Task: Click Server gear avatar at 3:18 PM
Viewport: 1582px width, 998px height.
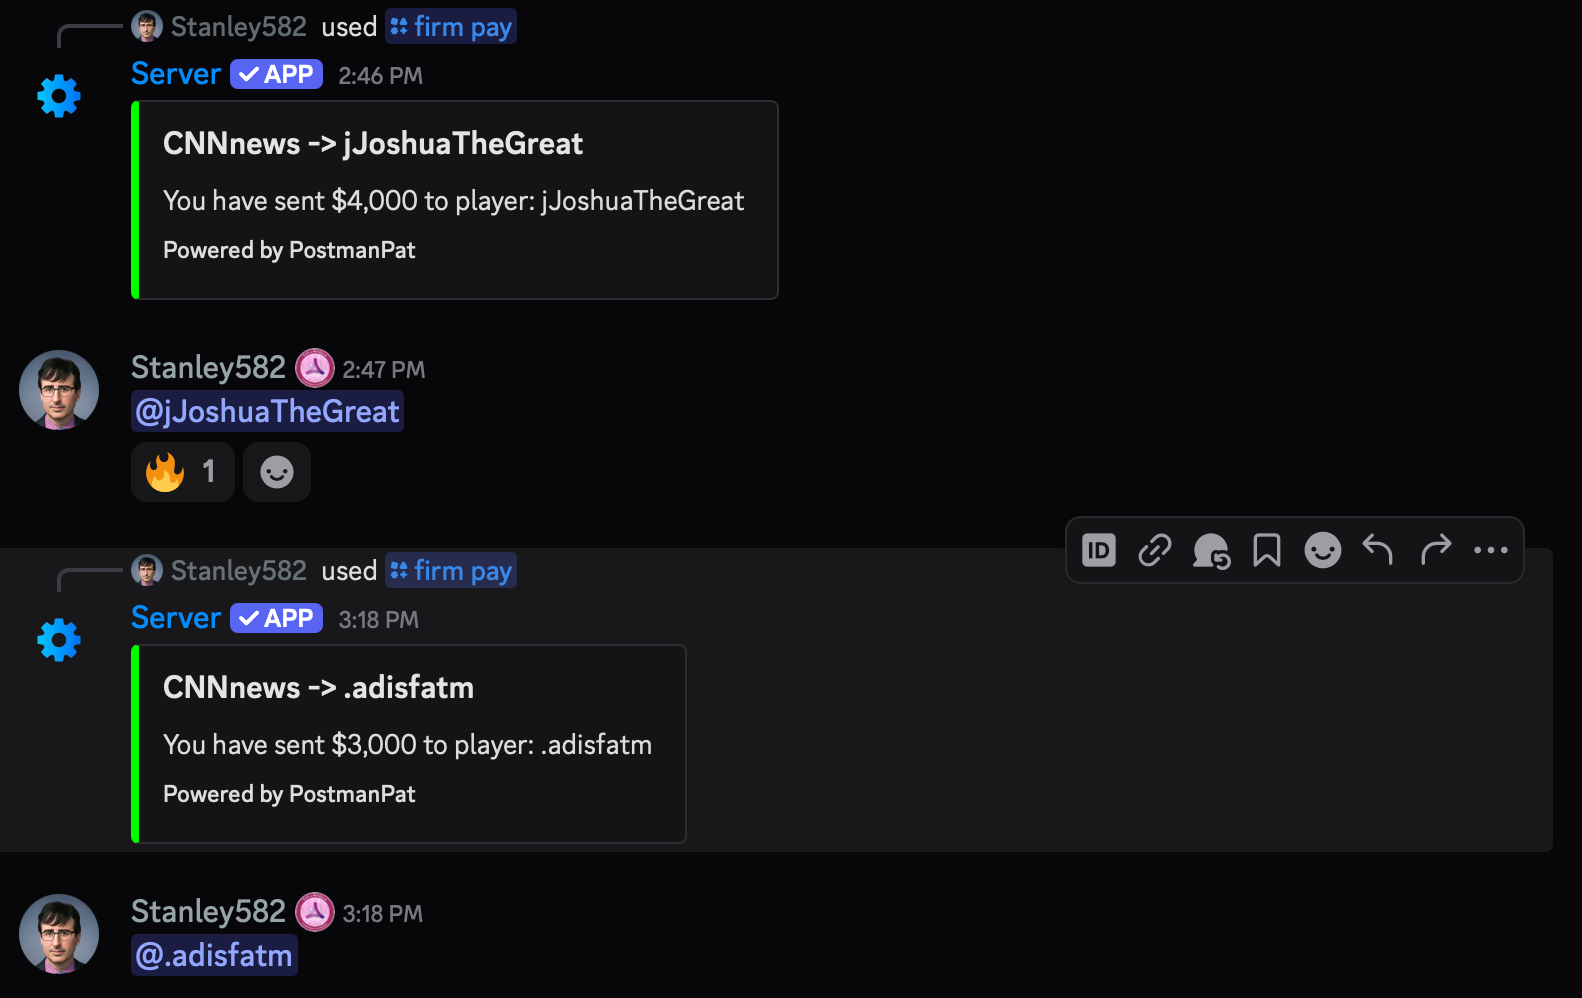Action: 59,640
